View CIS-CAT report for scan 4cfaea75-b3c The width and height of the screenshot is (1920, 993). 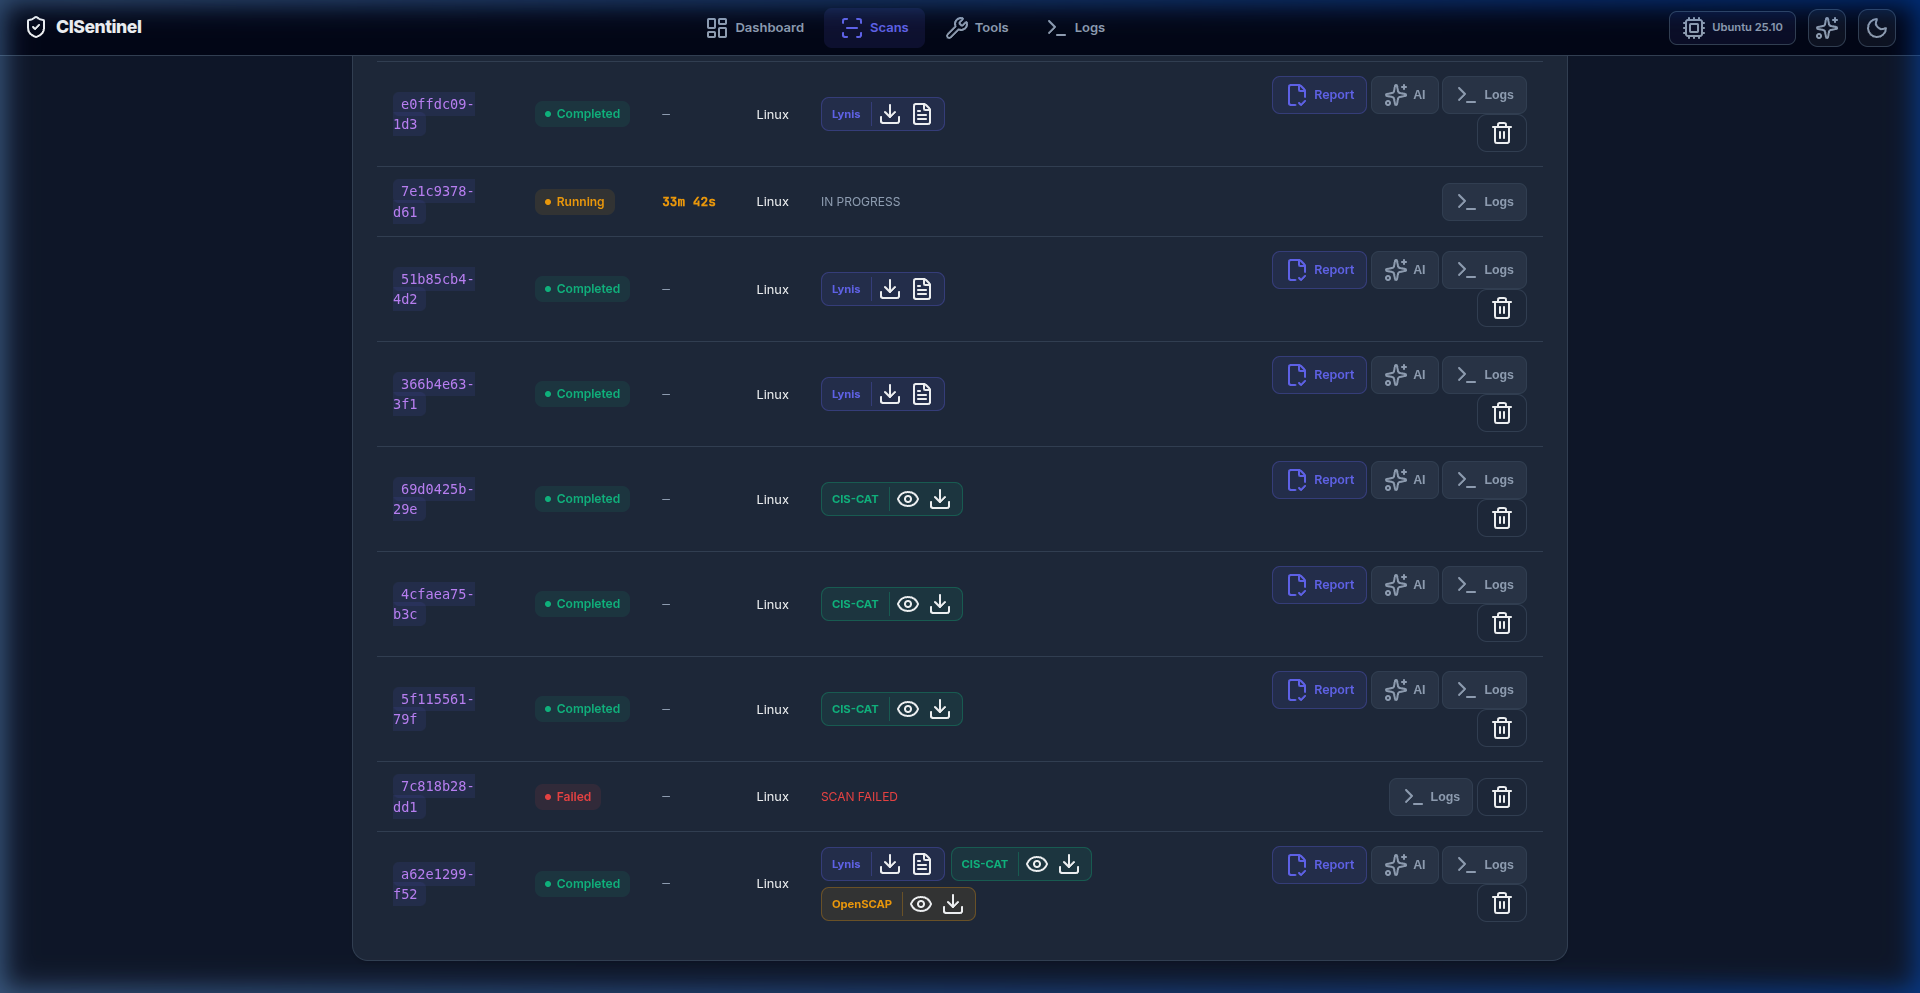pos(908,604)
